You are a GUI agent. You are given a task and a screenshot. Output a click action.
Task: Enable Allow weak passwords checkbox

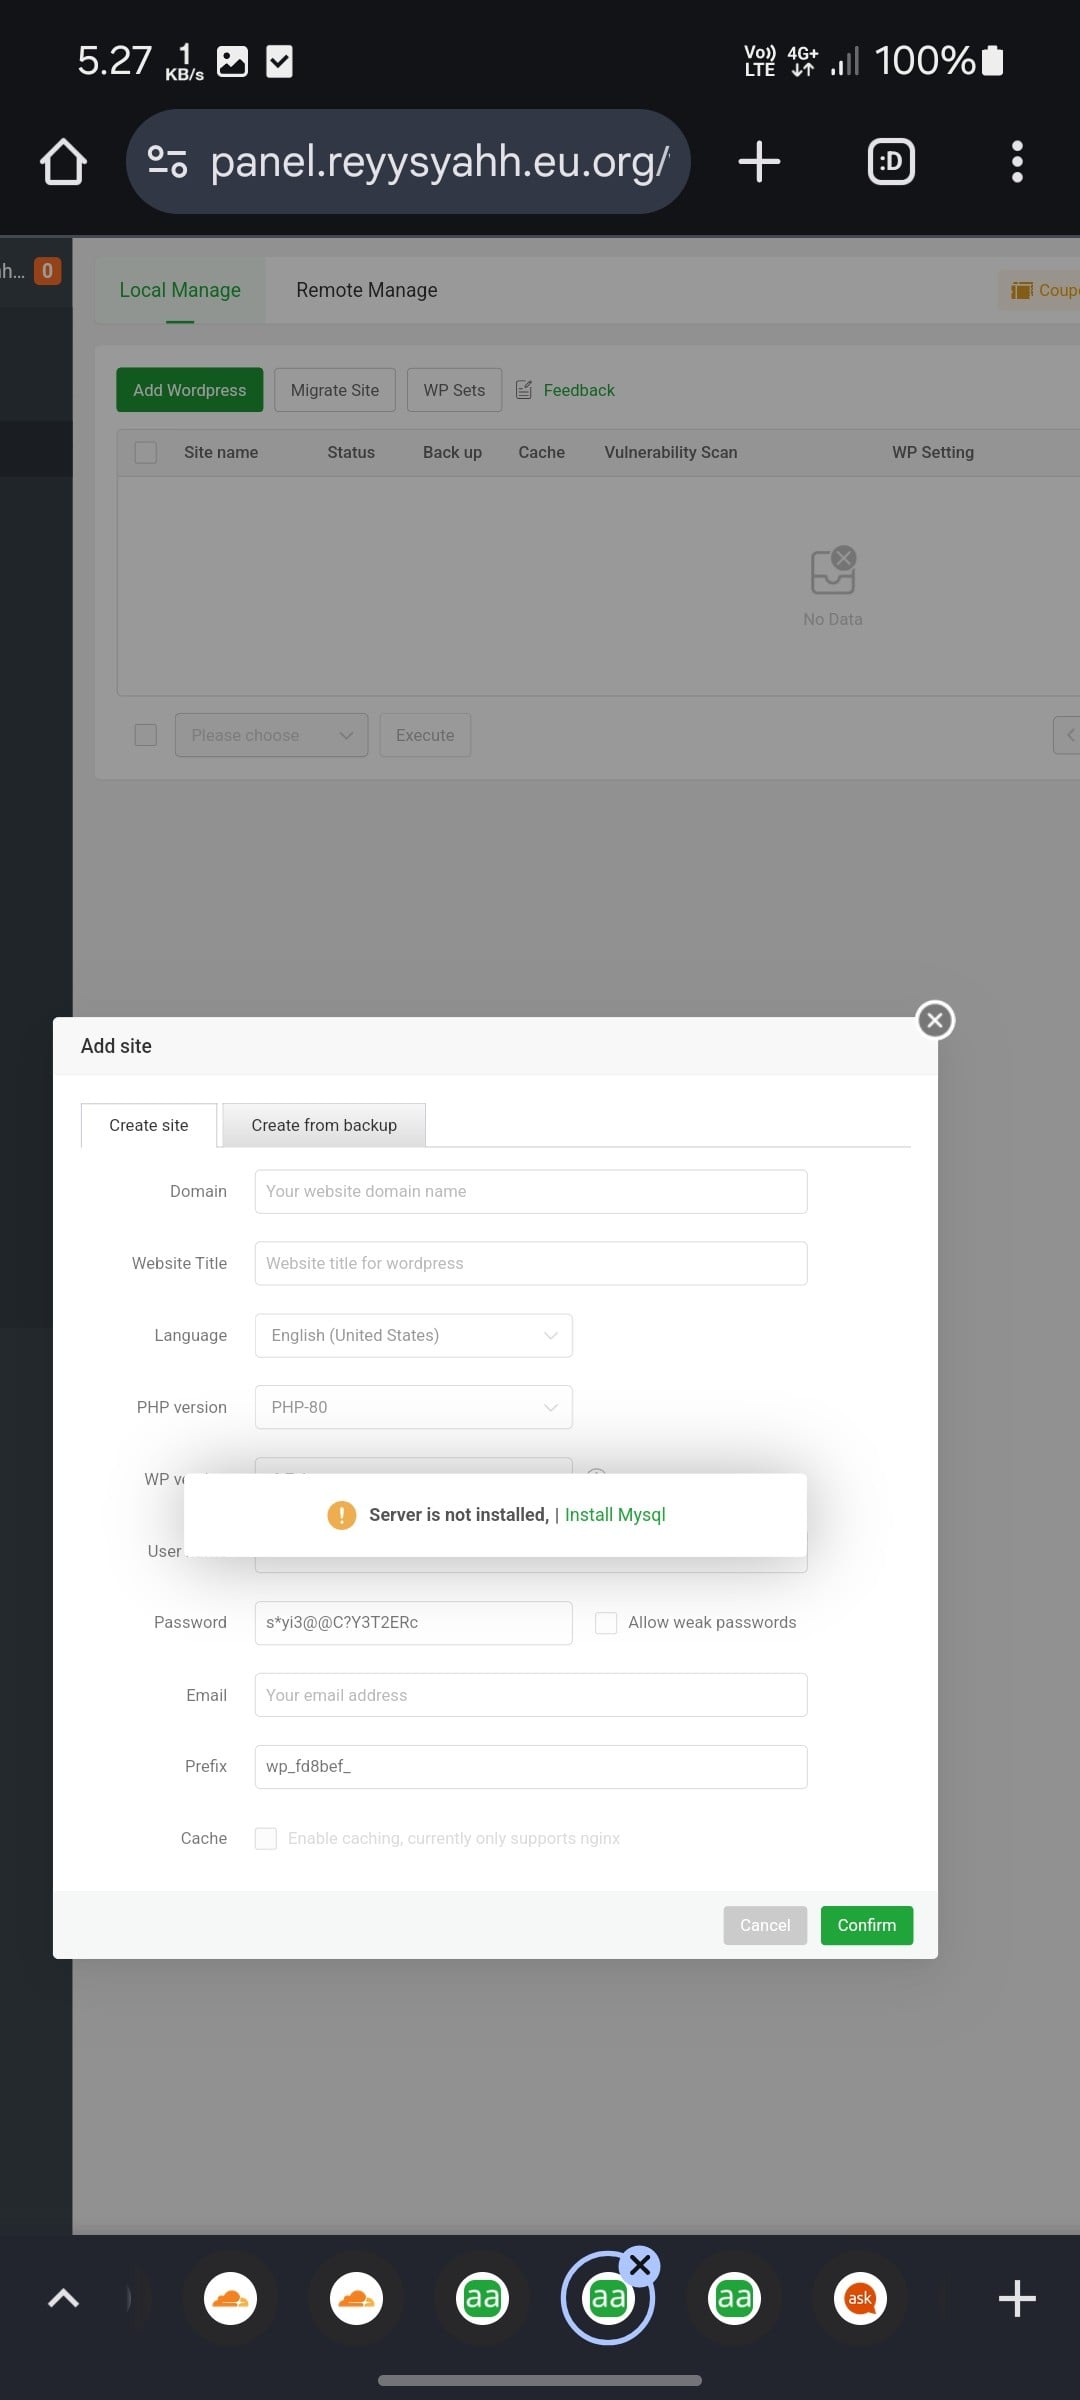tap(606, 1623)
